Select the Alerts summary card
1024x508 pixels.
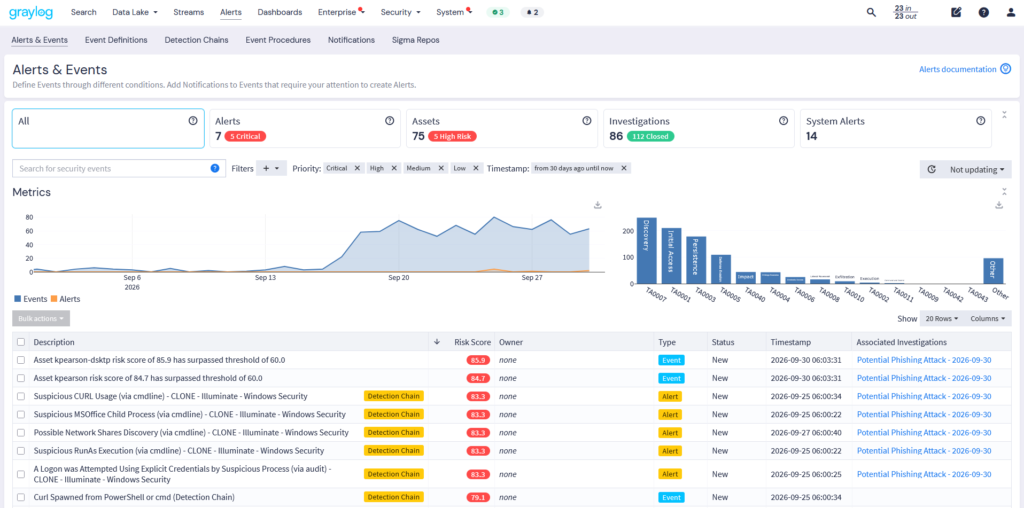(x=305, y=129)
